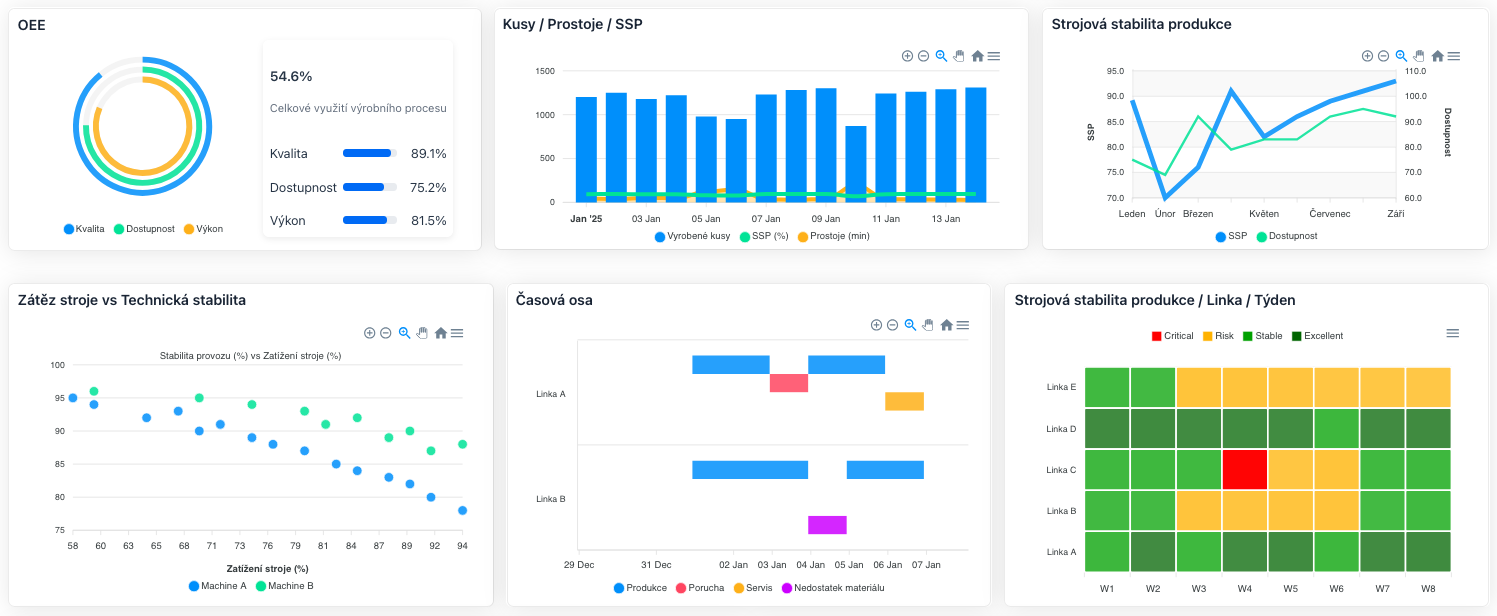Click the pink Porucha bar on Linka A
The width and height of the screenshot is (1497, 616).
click(788, 383)
